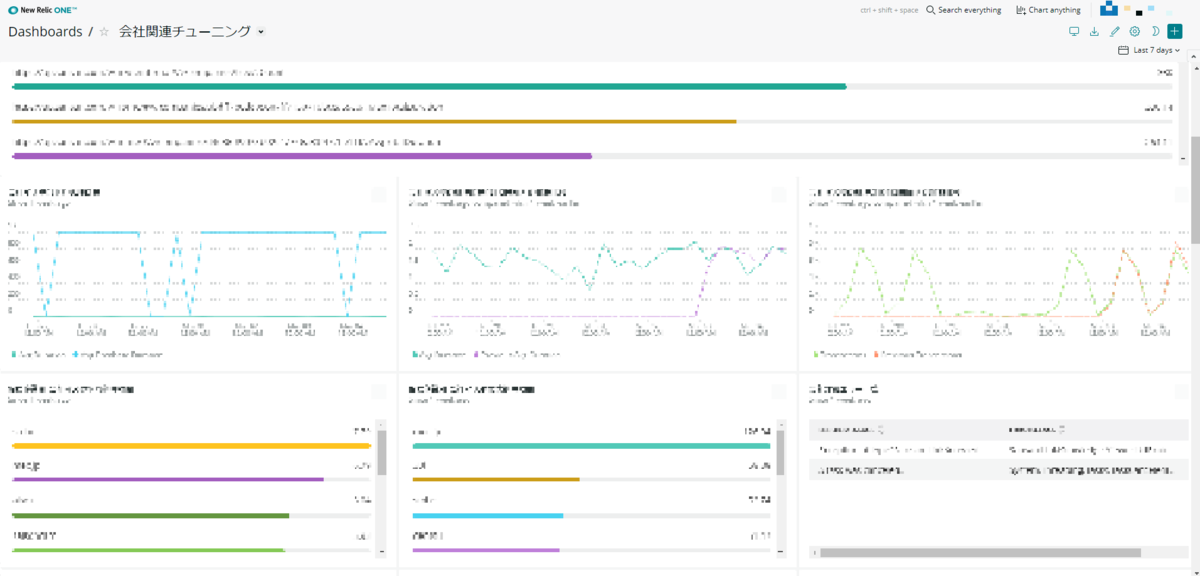Image resolution: width=1200 pixels, height=576 pixels.
Task: Click the scrollbar of teal-bar bottom widget
Action: 781,452
